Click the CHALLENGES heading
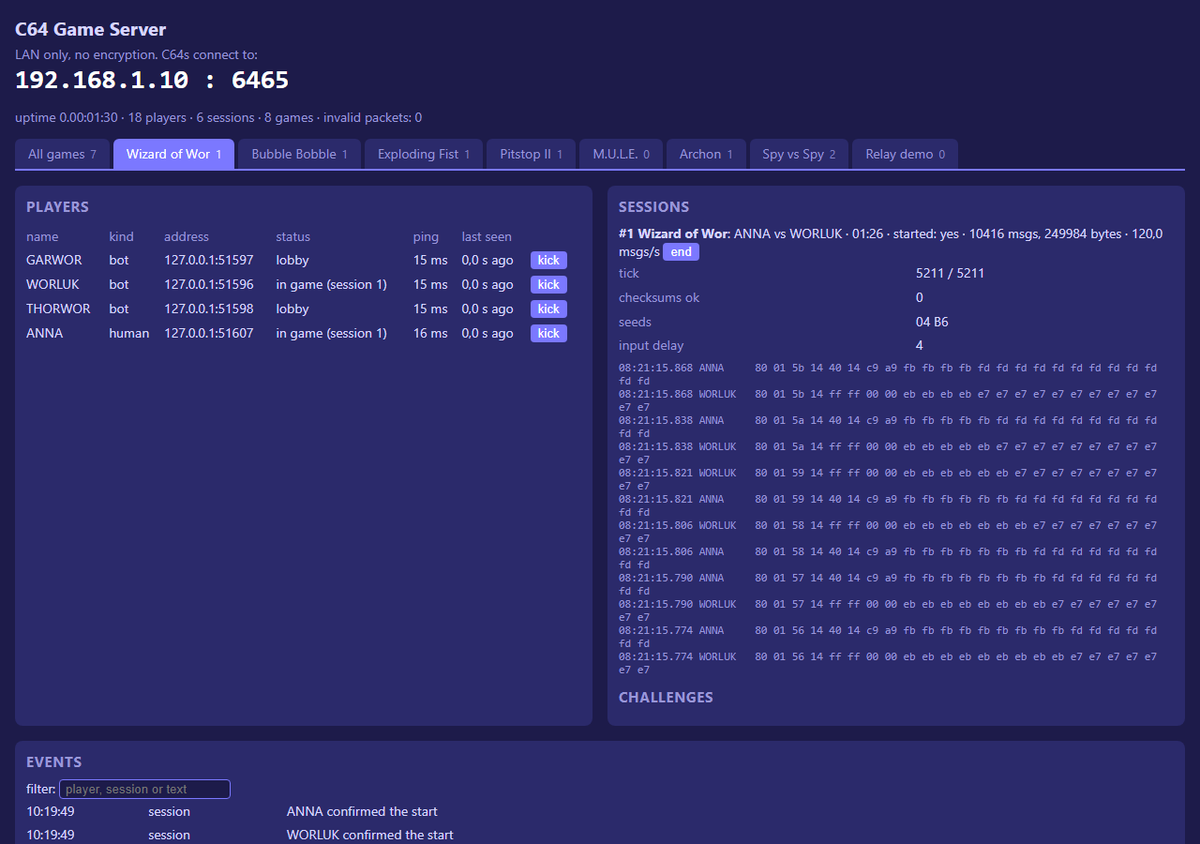 click(x=666, y=697)
